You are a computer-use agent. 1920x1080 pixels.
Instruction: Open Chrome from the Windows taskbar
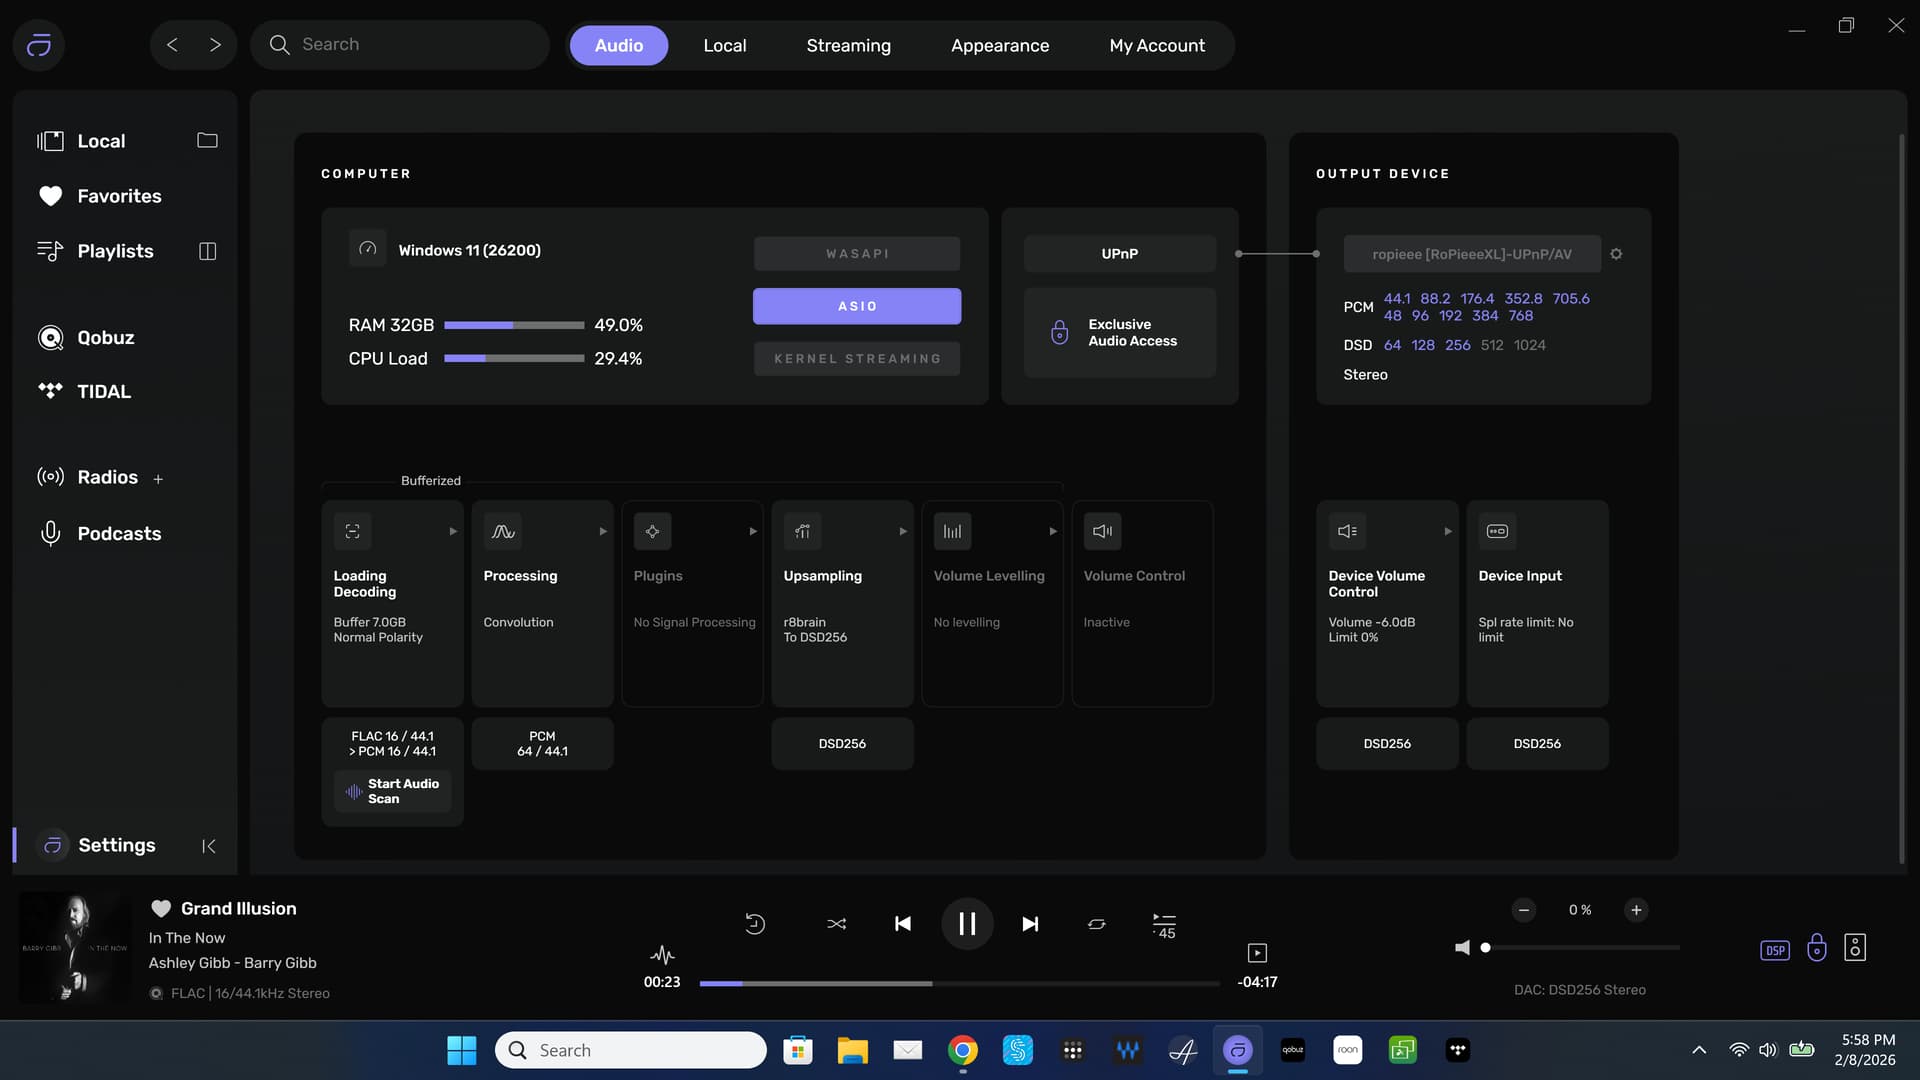[962, 1050]
